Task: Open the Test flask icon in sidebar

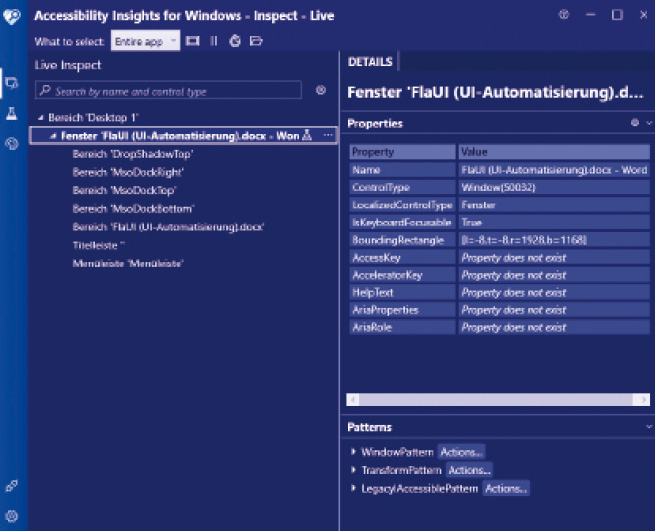Action: [12, 113]
